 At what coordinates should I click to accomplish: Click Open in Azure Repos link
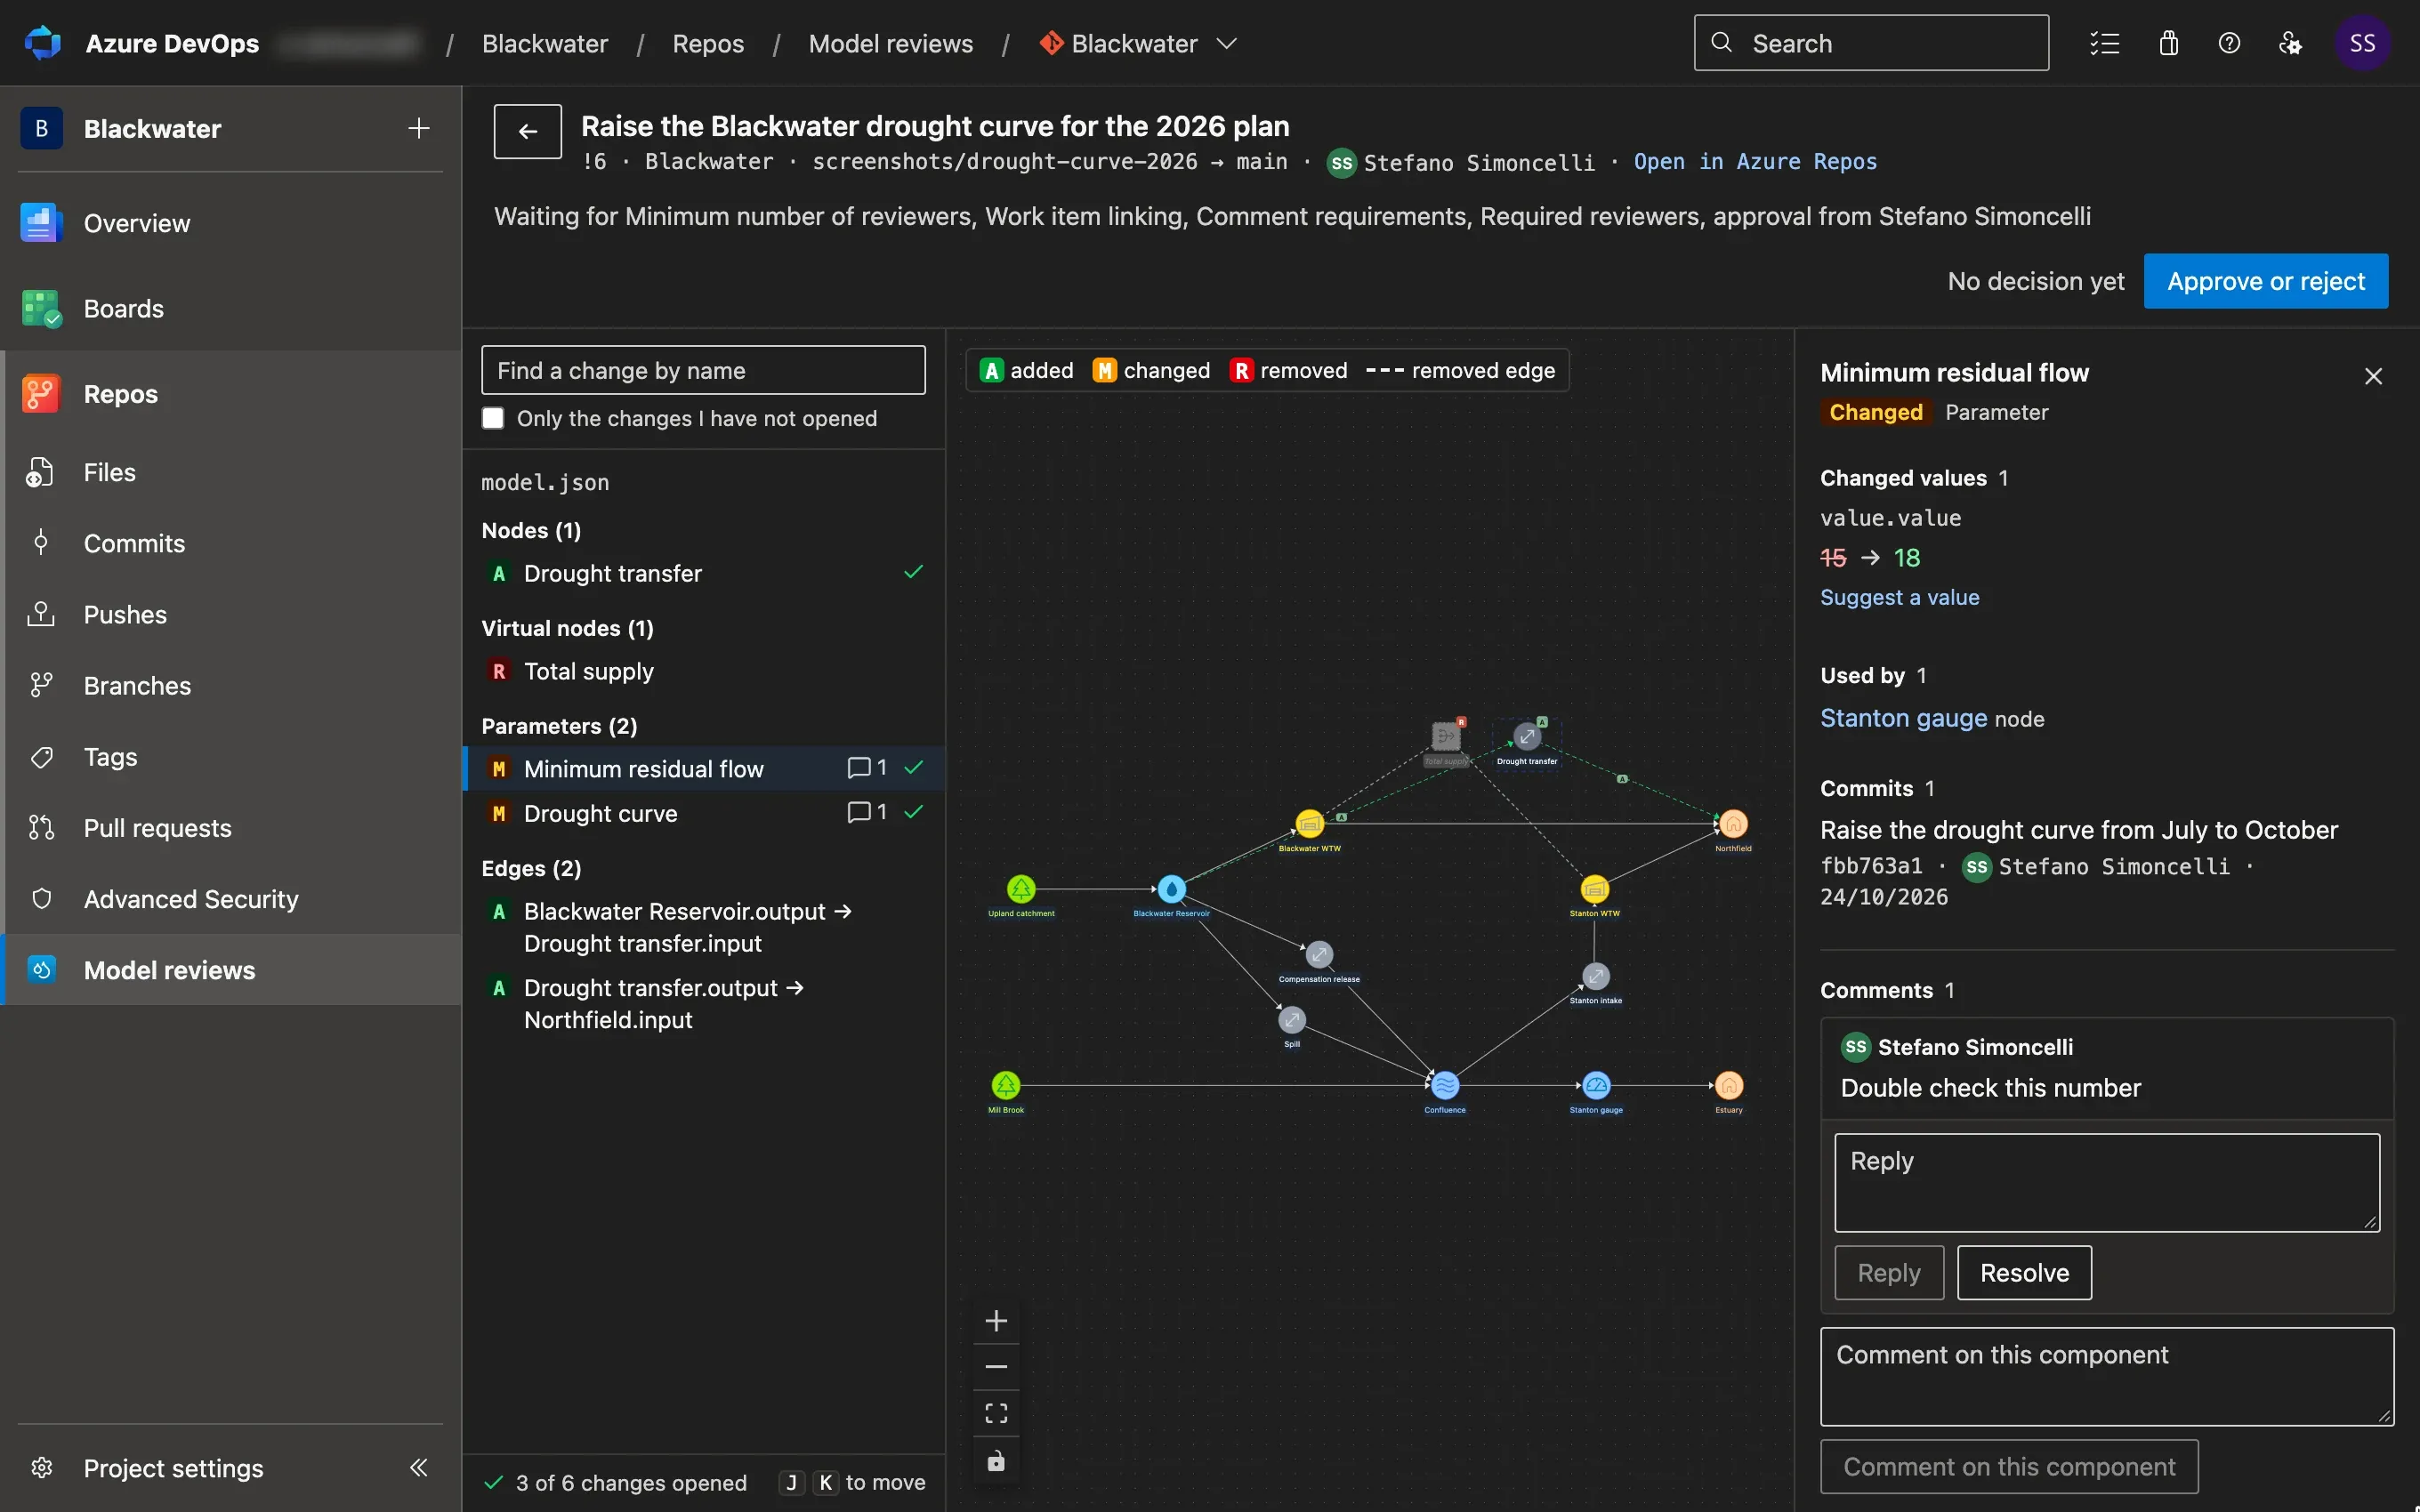tap(1755, 162)
